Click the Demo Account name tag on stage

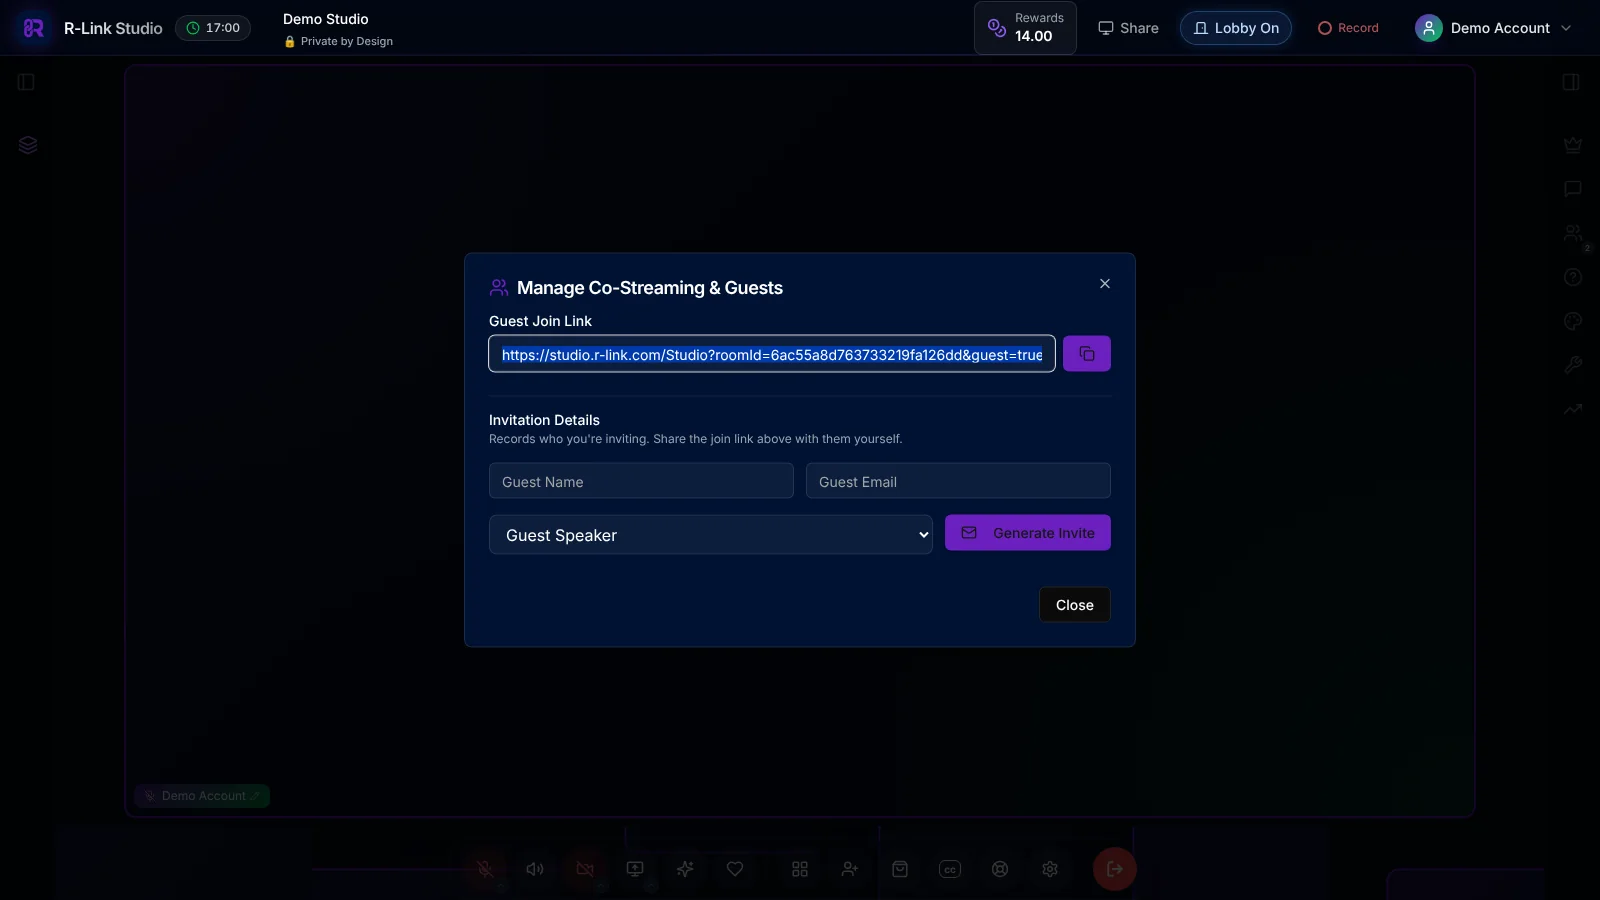(x=202, y=796)
